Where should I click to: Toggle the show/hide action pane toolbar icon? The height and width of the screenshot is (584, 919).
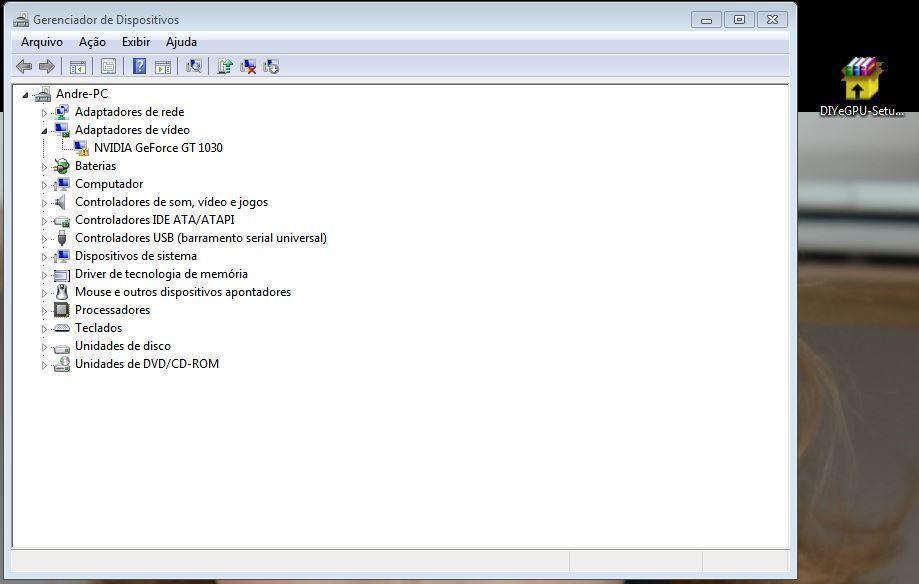tap(163, 67)
